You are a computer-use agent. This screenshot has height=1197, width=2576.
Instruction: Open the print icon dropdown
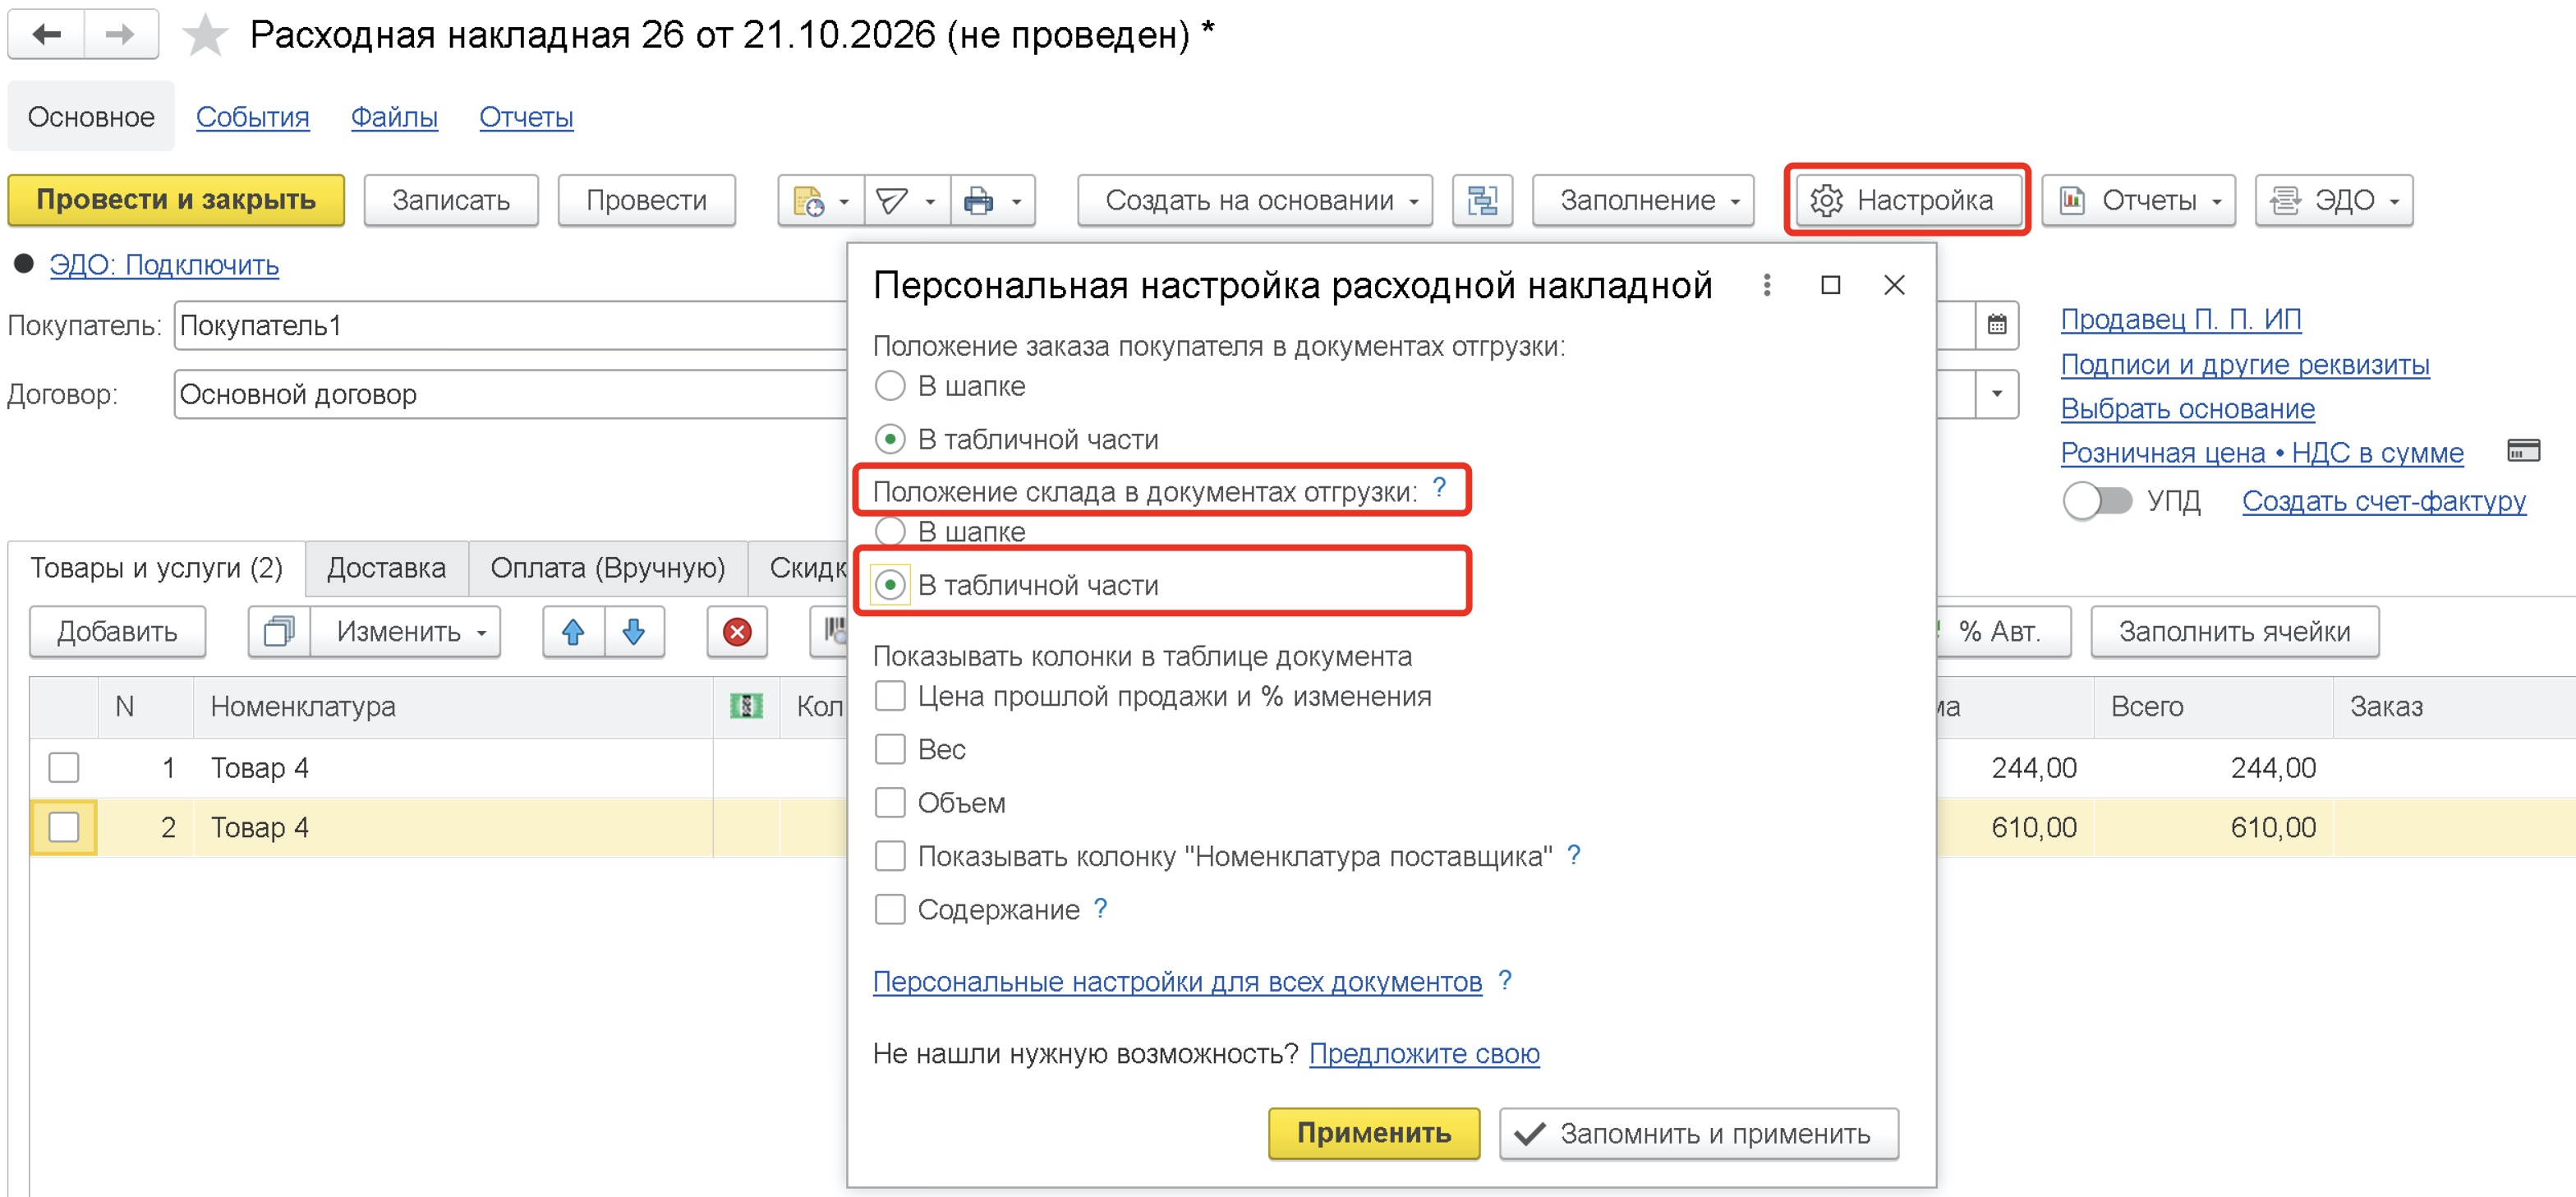992,201
